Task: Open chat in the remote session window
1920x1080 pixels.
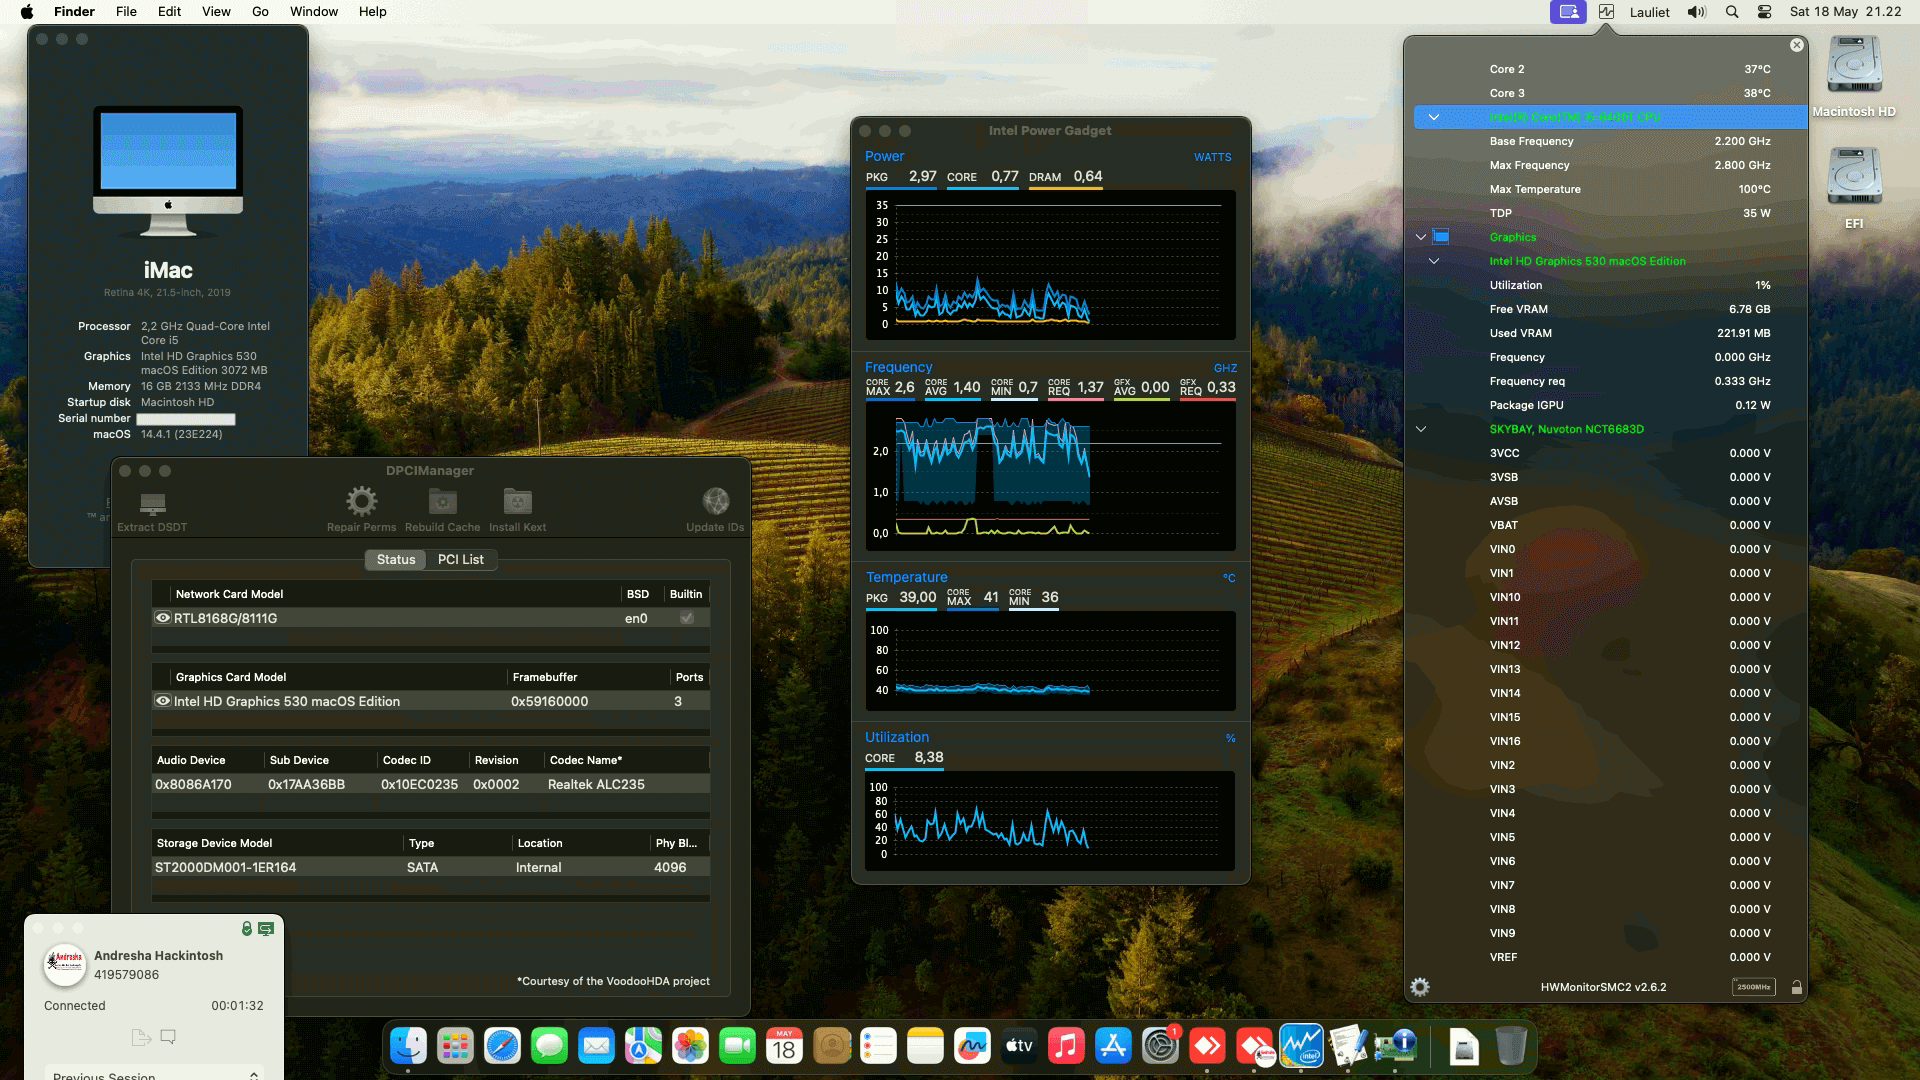Action: coord(166,1037)
